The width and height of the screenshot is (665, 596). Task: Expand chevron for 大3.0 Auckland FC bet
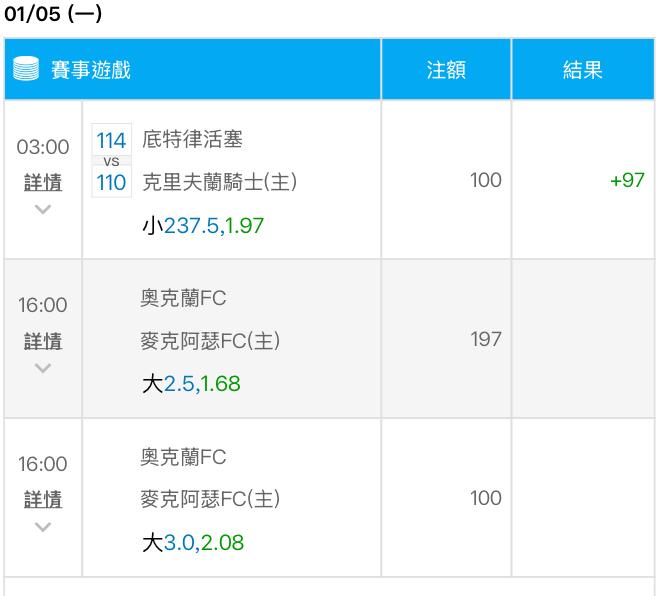(x=43, y=526)
